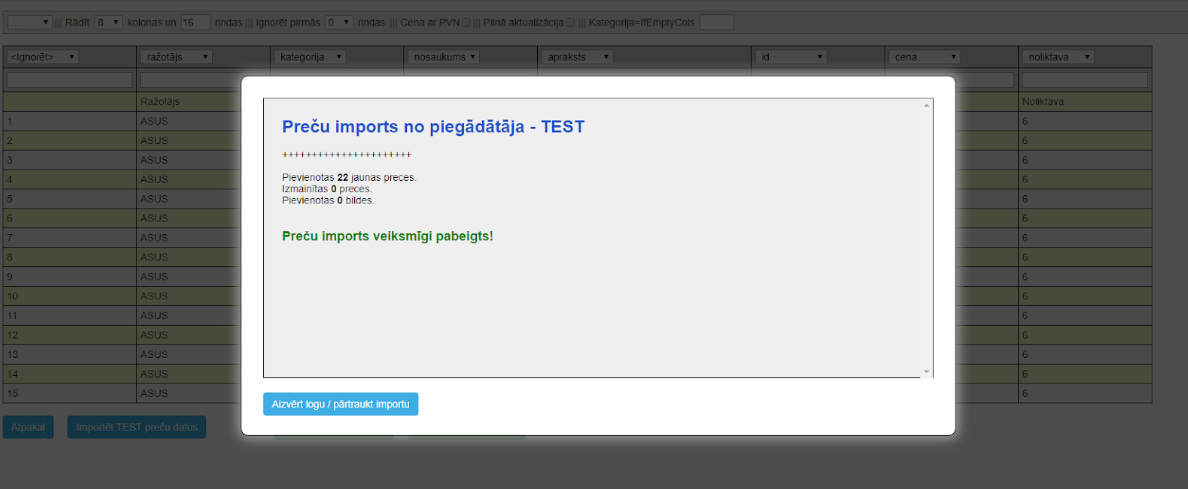Open the 'ražotājs' column mapping dropdown

pos(177,57)
